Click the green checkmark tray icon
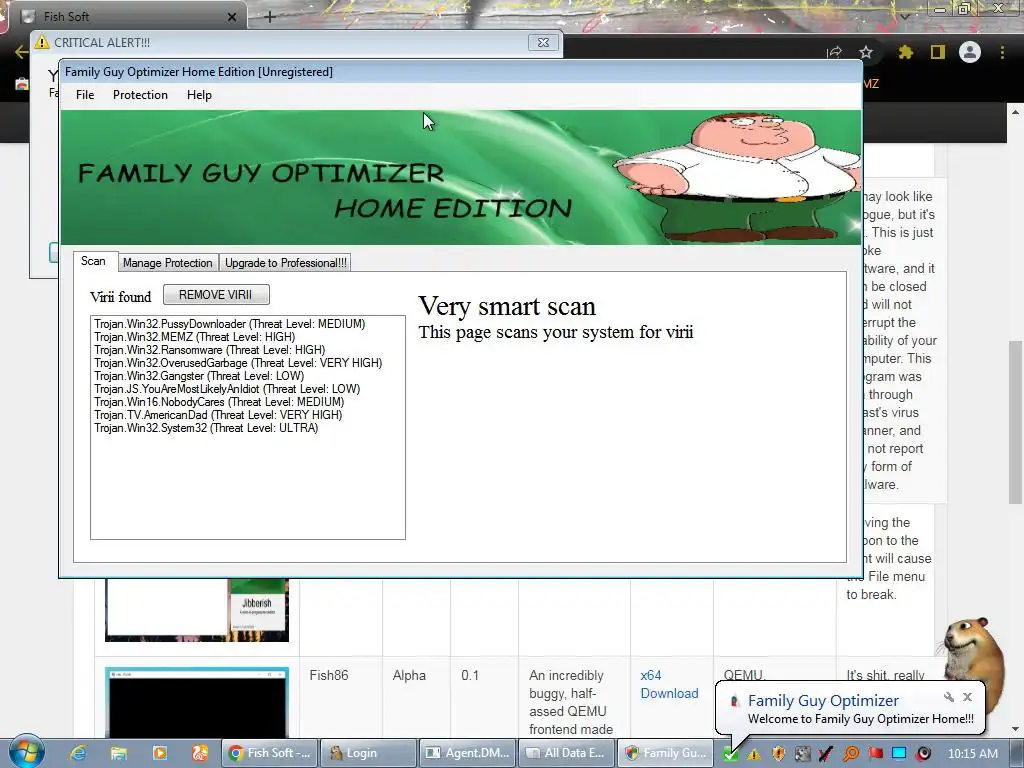 (731, 754)
